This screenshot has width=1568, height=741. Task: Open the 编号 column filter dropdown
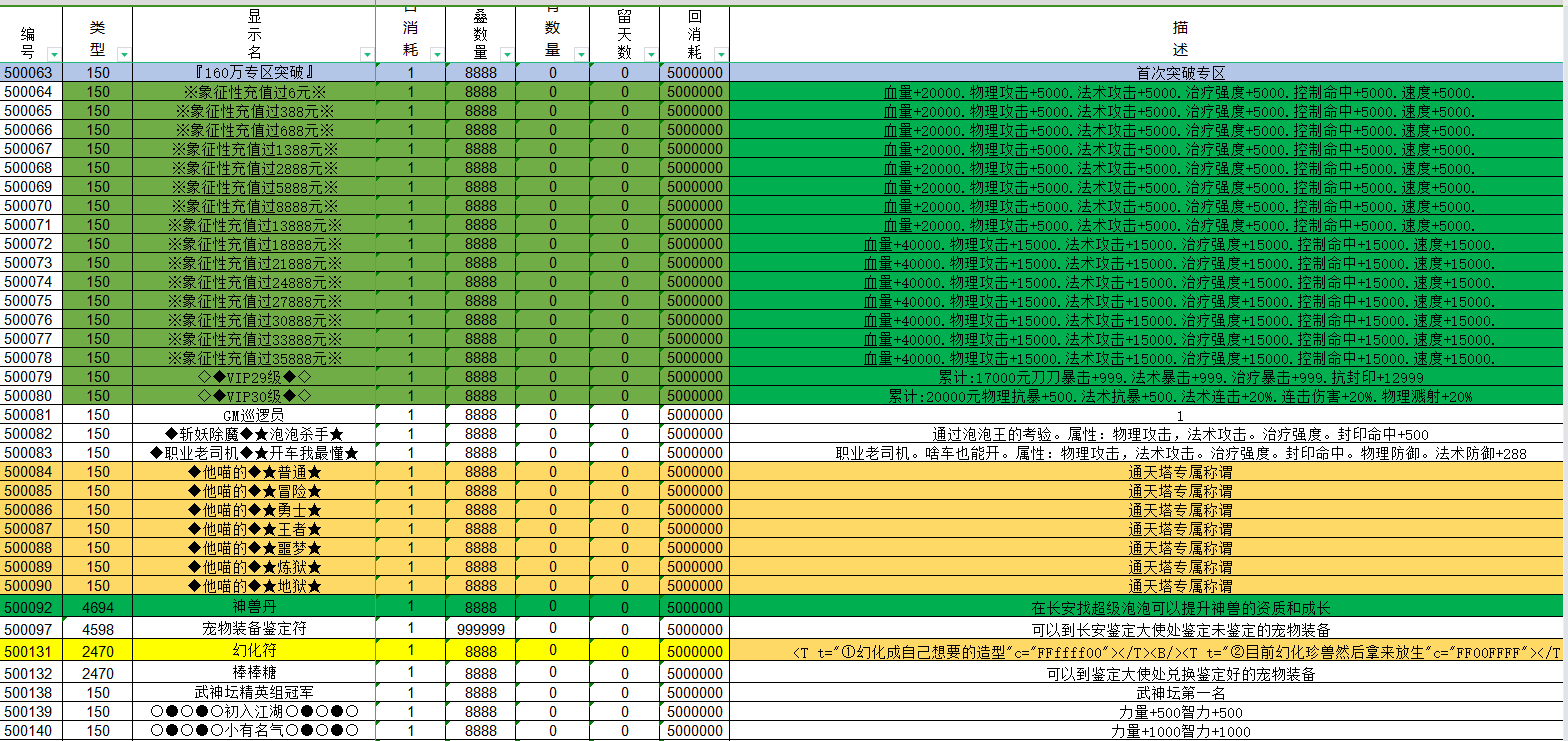pyautogui.click(x=54, y=54)
